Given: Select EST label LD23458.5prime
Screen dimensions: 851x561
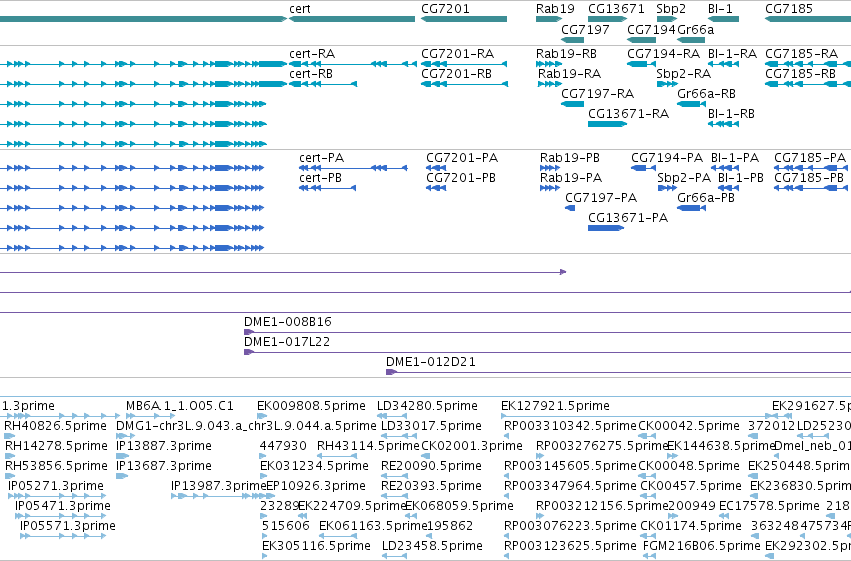Looking at the screenshot, I should tap(432, 546).
